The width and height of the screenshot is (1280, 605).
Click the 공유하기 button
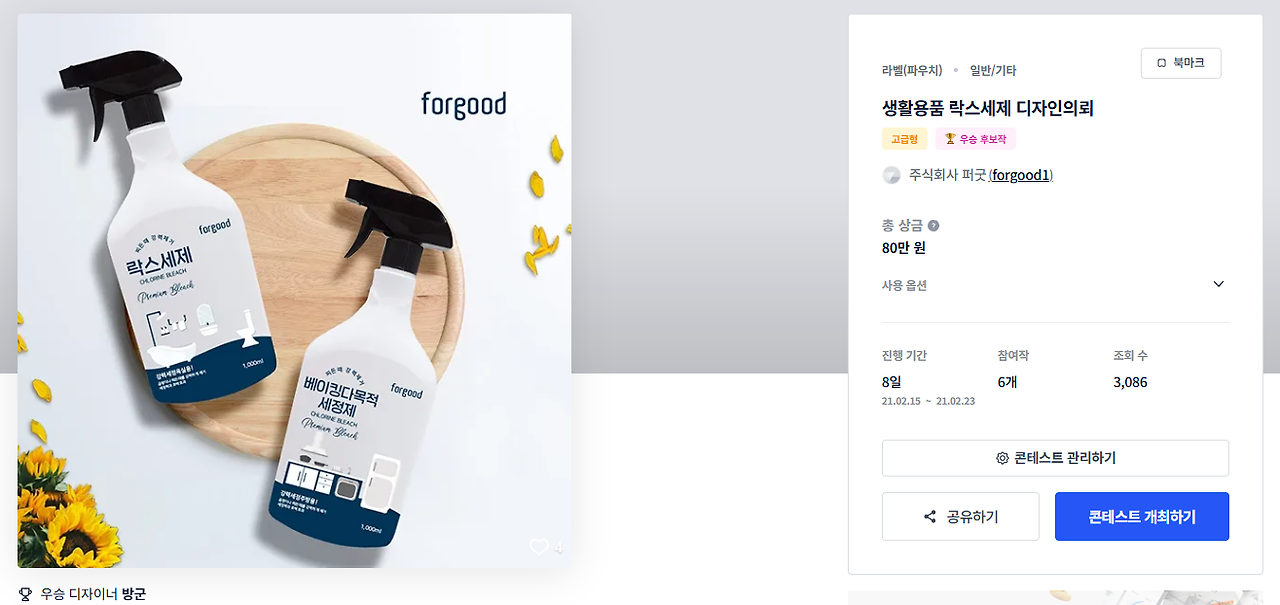coord(960,516)
